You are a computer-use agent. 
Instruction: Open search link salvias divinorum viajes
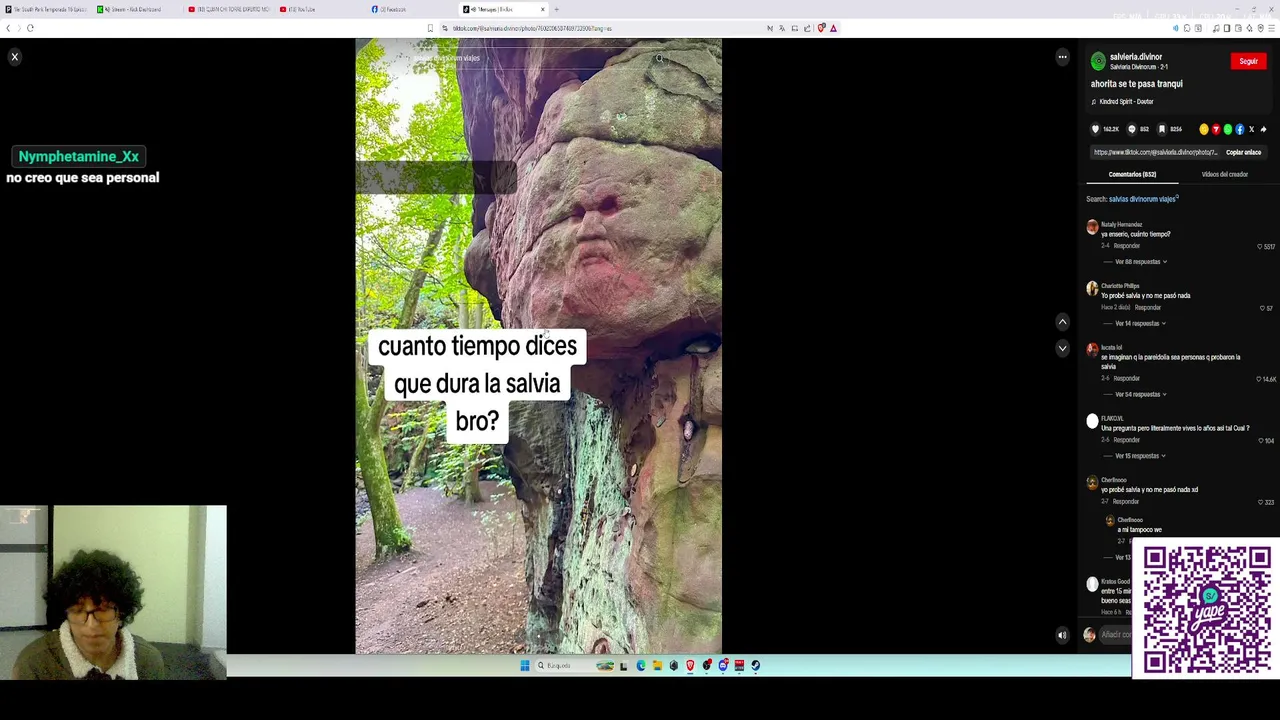coord(1142,199)
